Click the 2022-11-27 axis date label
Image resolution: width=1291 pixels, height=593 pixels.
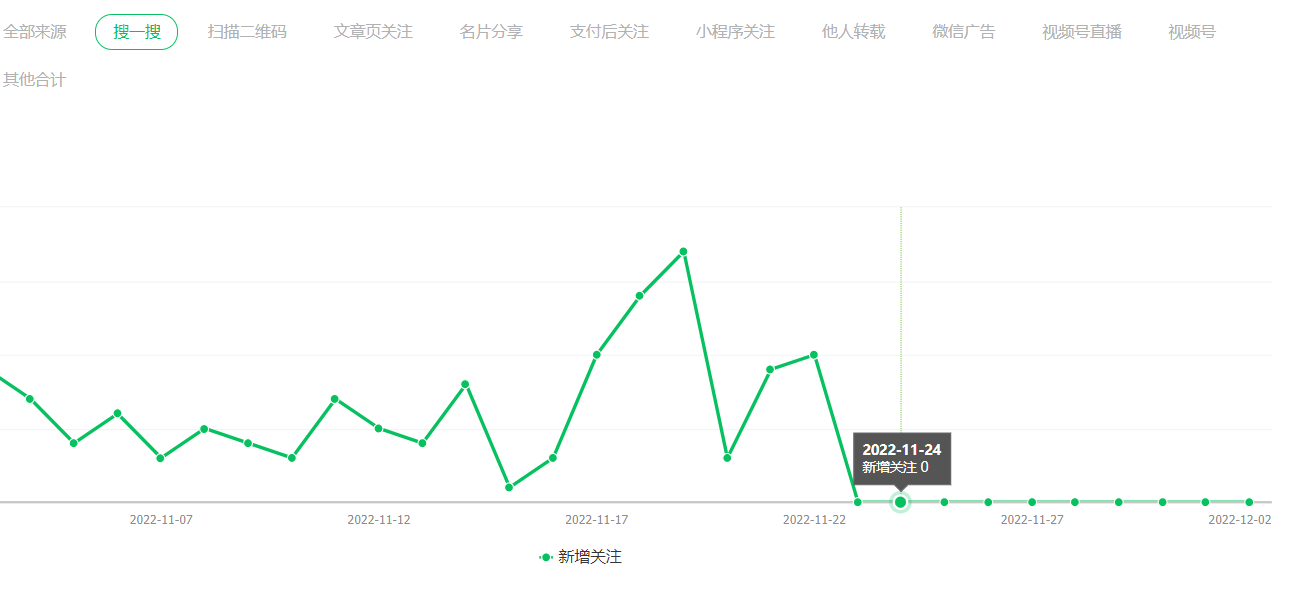[x=1032, y=520]
